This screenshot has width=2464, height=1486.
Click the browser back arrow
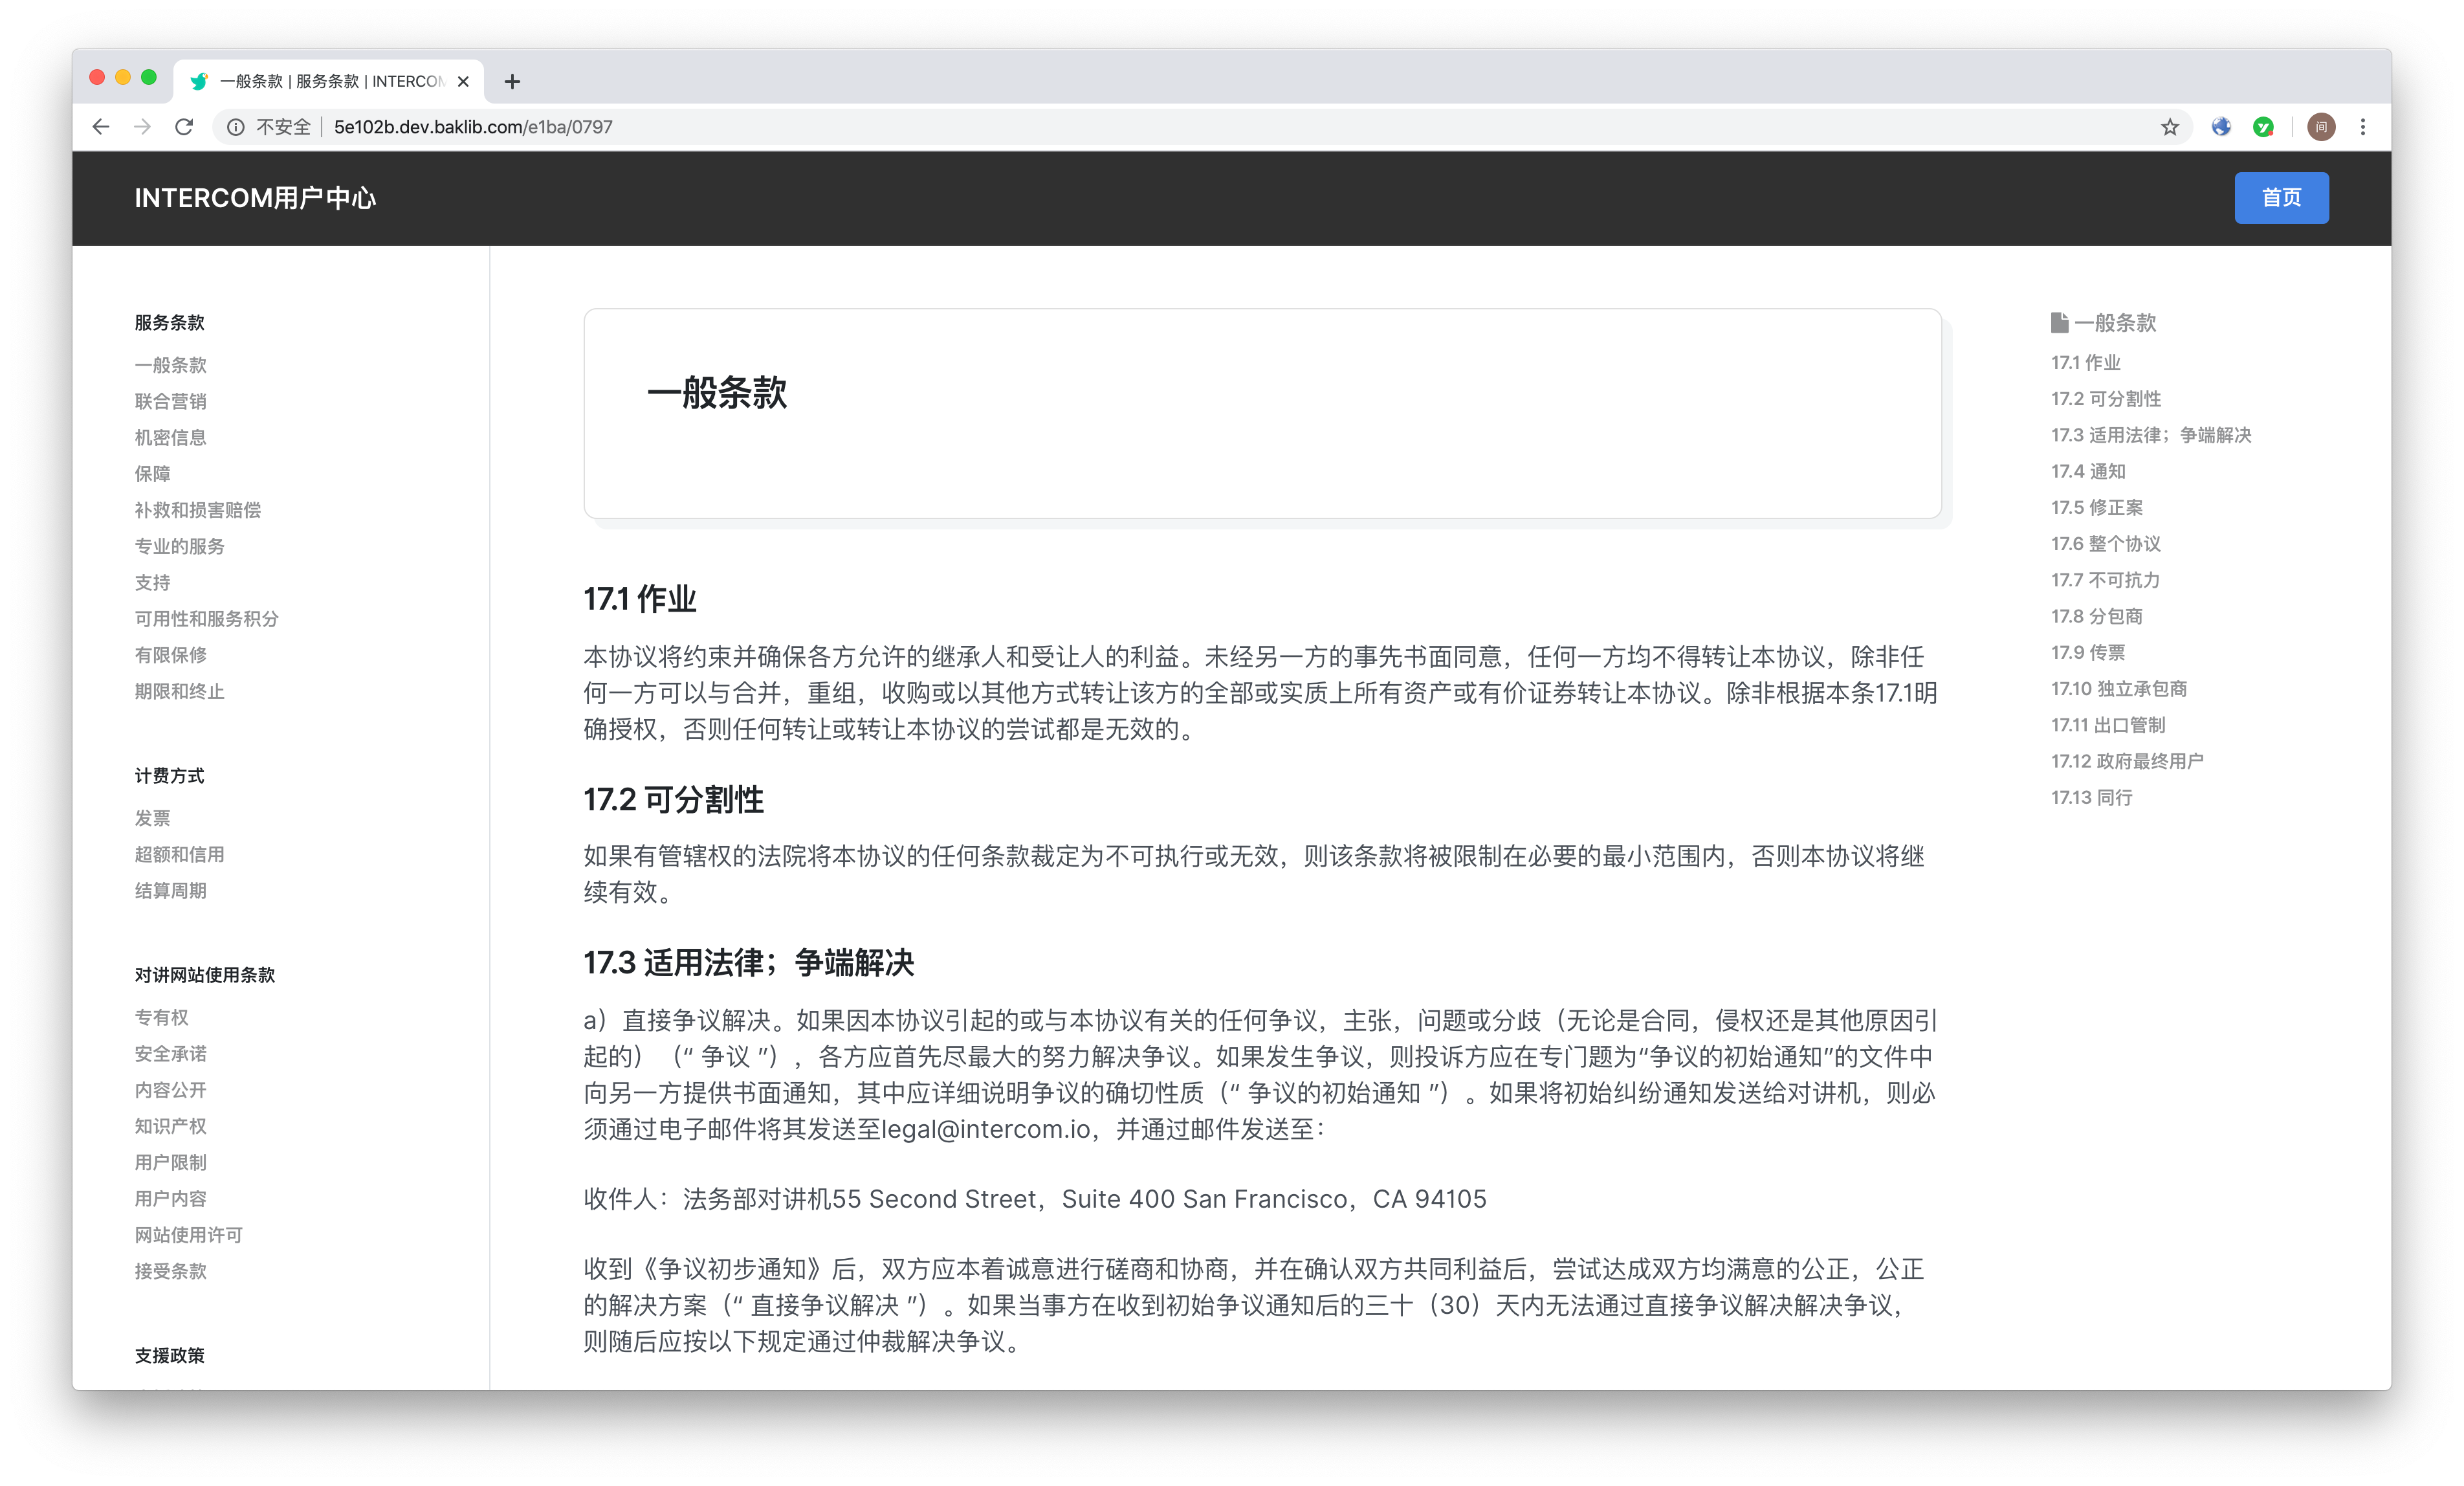[101, 127]
